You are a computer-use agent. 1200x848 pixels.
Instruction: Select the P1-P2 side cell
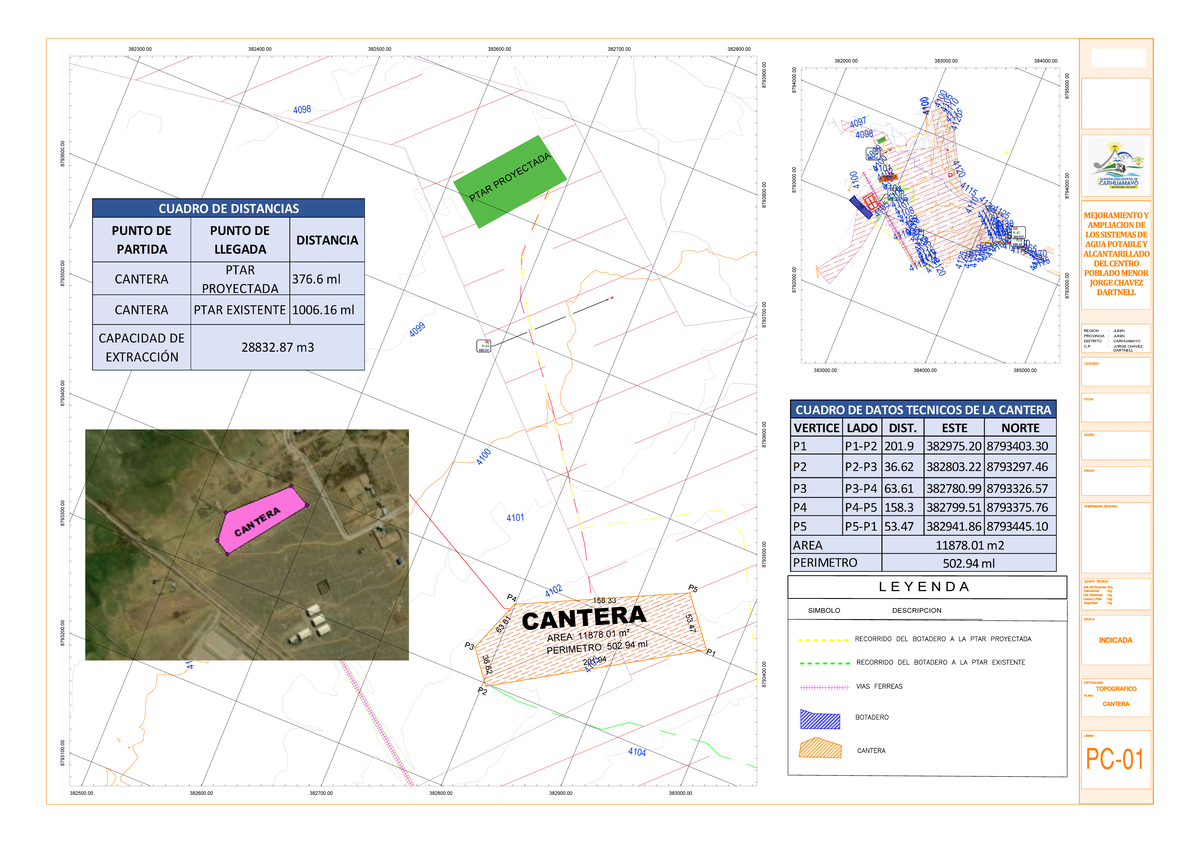coord(862,447)
